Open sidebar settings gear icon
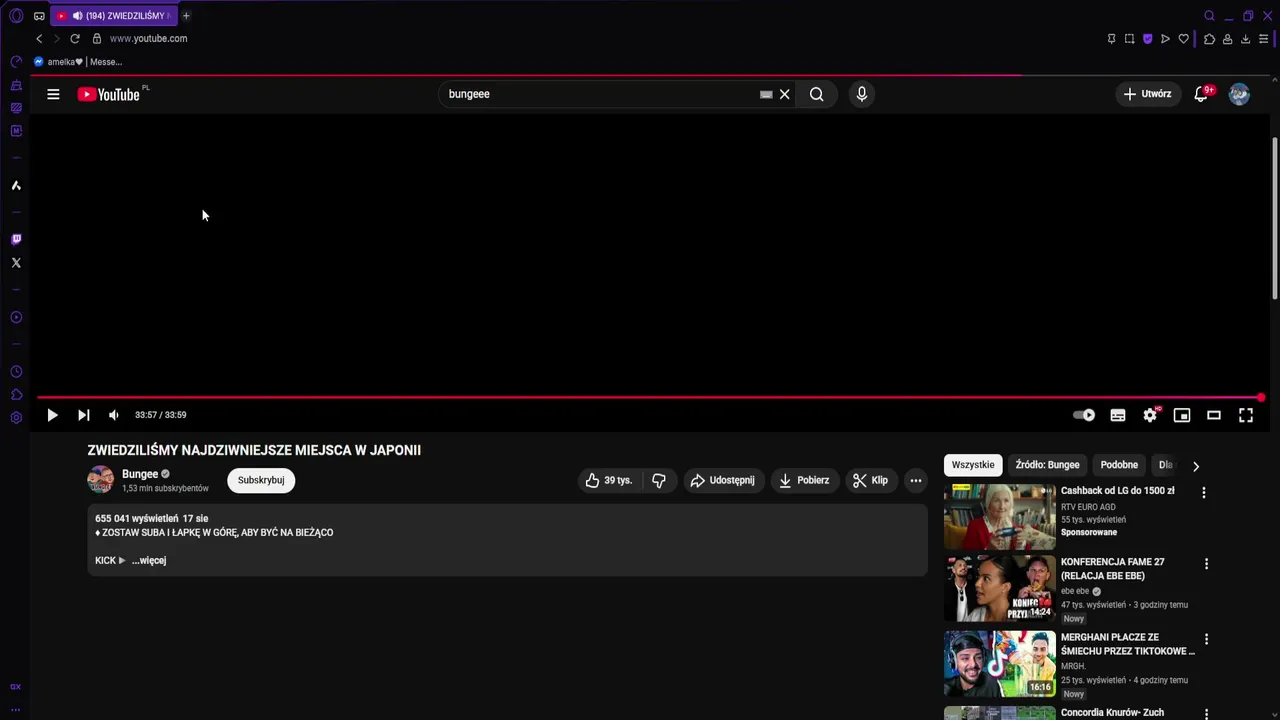Viewport: 1280px width, 720px height. (x=16, y=418)
